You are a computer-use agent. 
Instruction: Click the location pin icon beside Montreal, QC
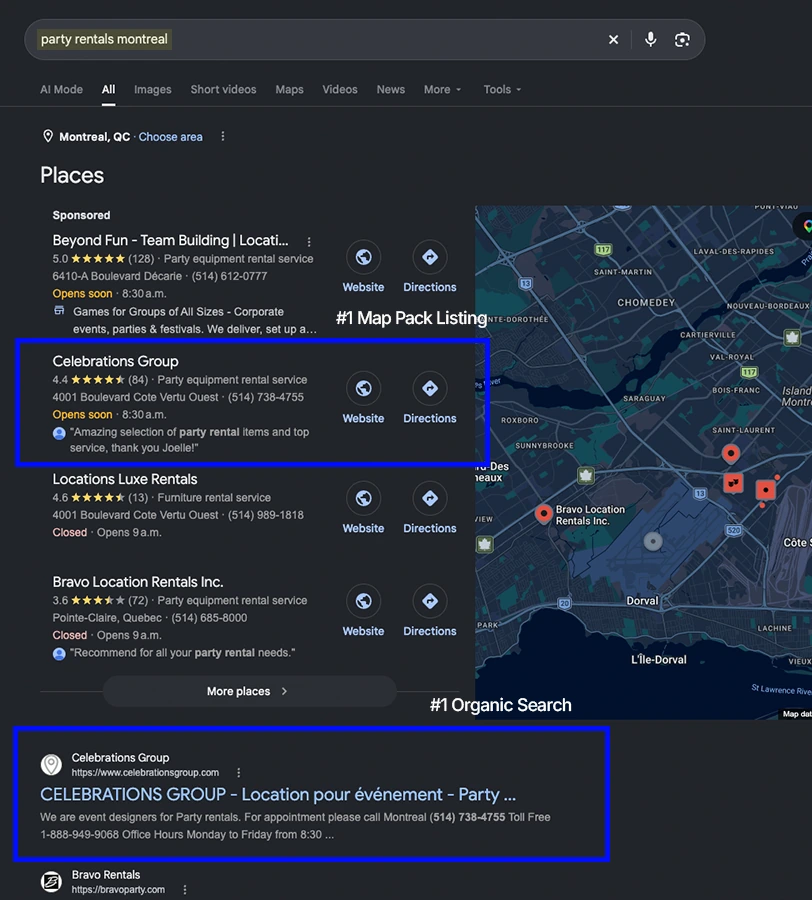pyautogui.click(x=48, y=137)
